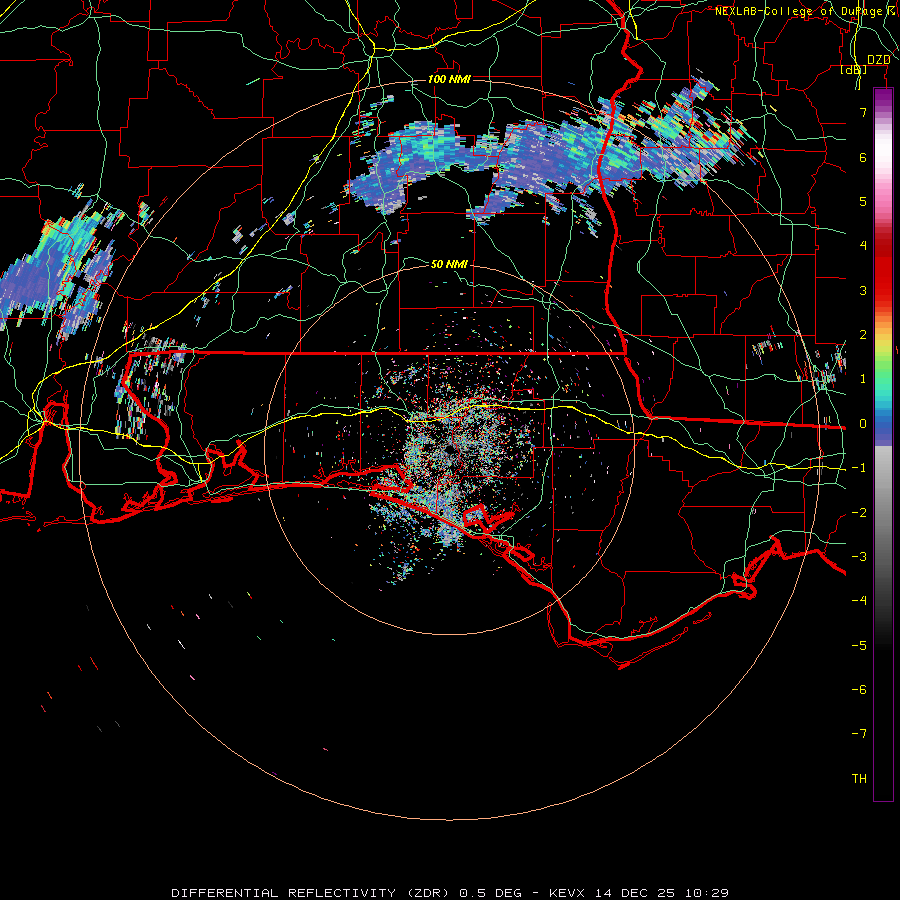The height and width of the screenshot is (900, 900).
Task: Select the "-2" value on the scale
Action: [x=859, y=513]
